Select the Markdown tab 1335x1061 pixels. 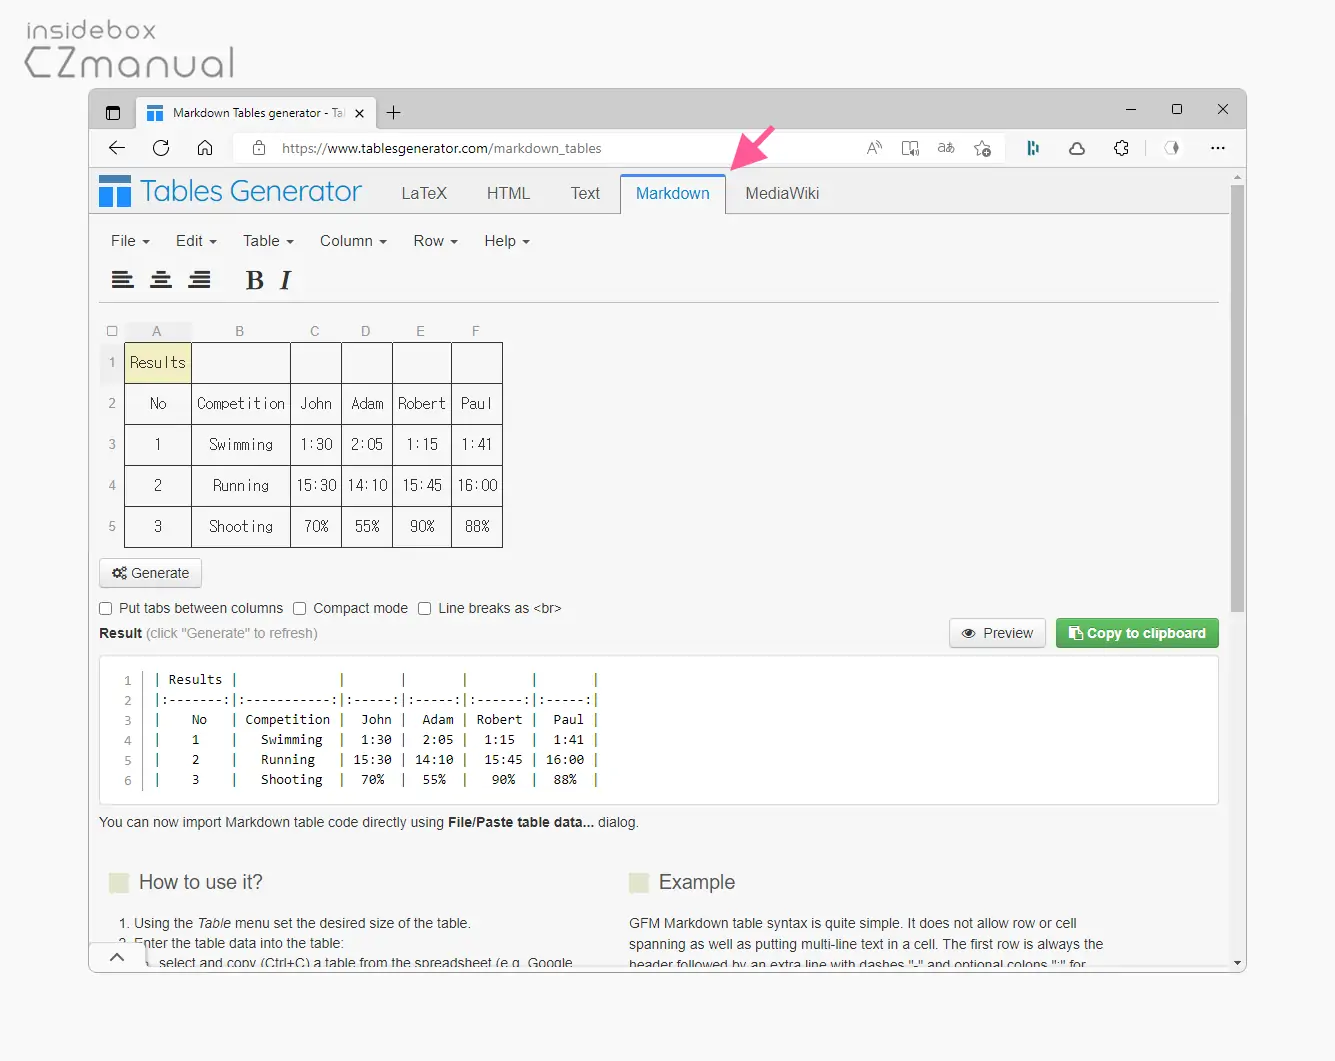point(673,194)
